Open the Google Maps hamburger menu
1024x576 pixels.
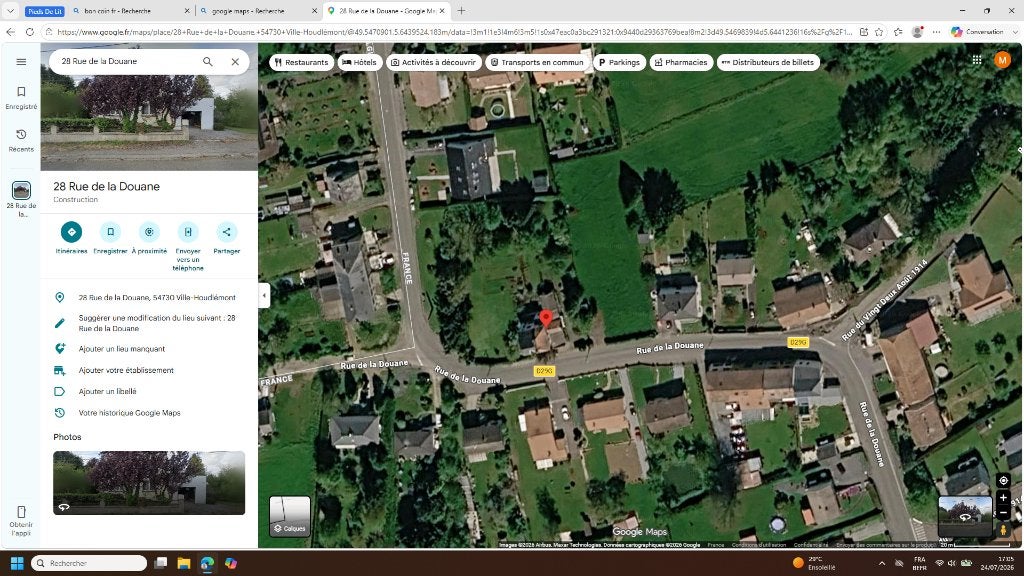point(21,62)
